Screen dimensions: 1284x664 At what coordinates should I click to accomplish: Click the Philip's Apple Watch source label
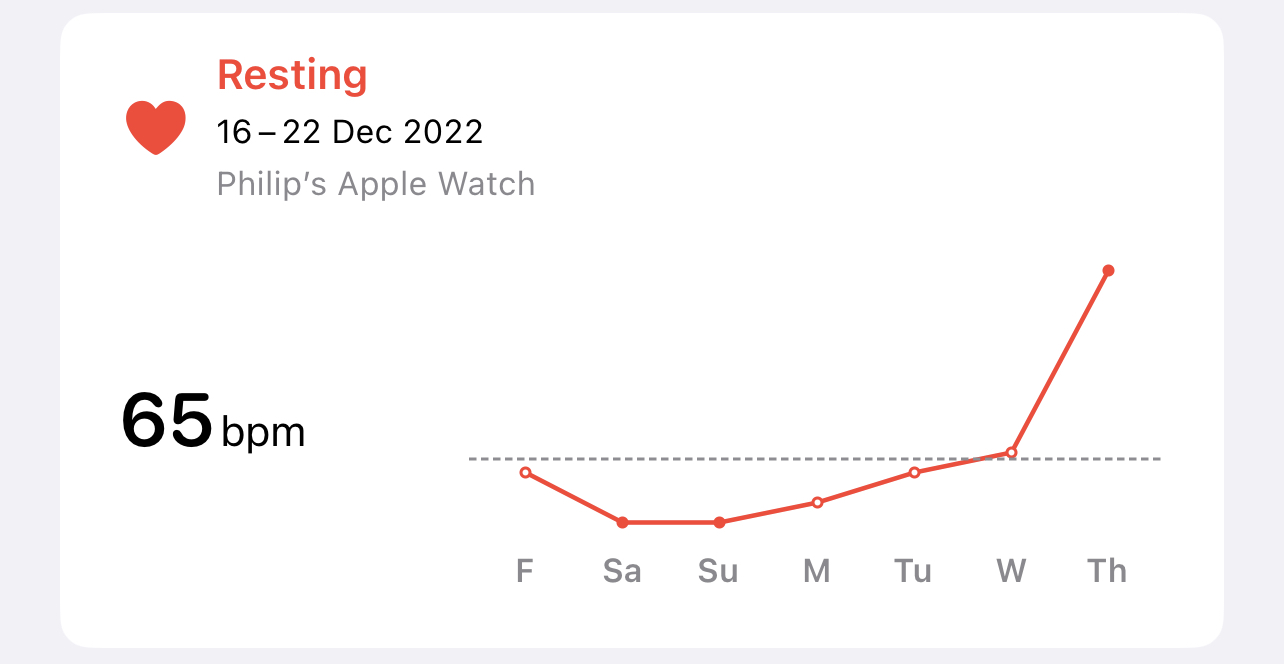click(376, 184)
